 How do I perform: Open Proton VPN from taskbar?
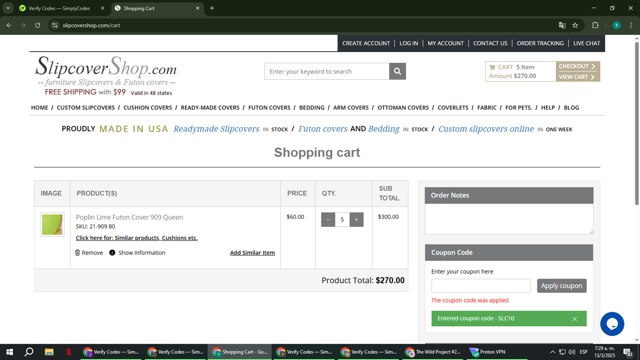tap(488, 352)
